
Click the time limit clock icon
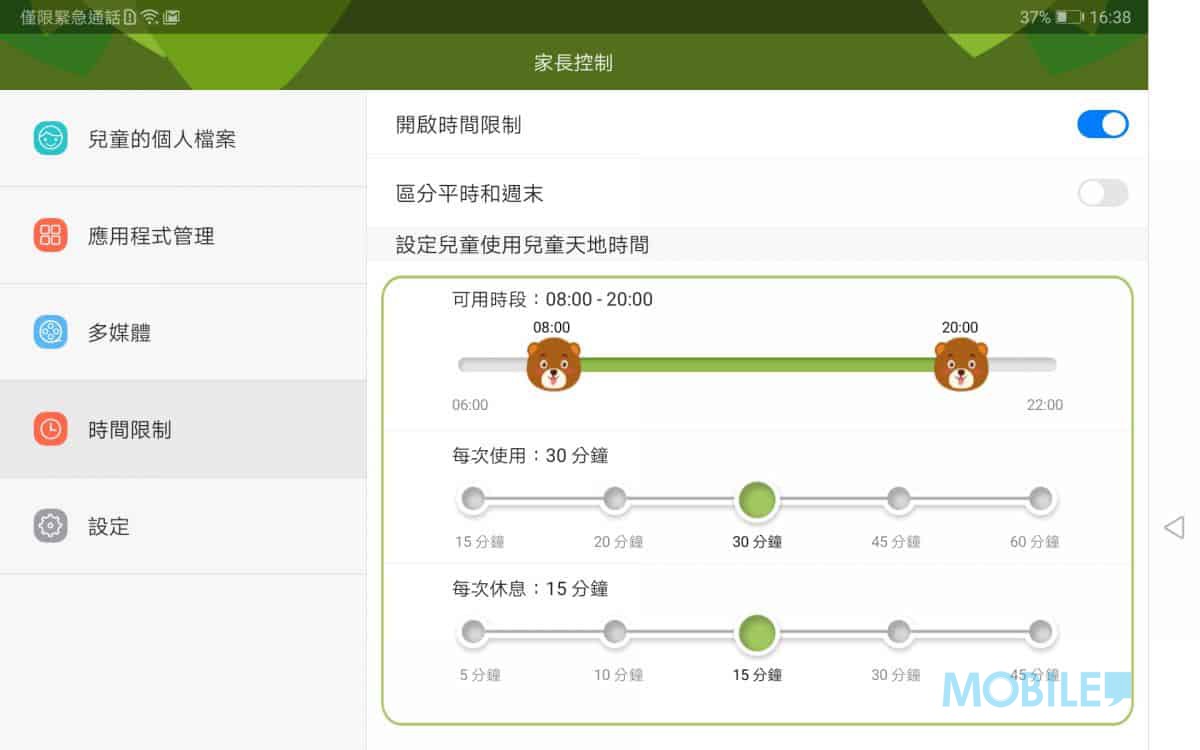click(50, 429)
